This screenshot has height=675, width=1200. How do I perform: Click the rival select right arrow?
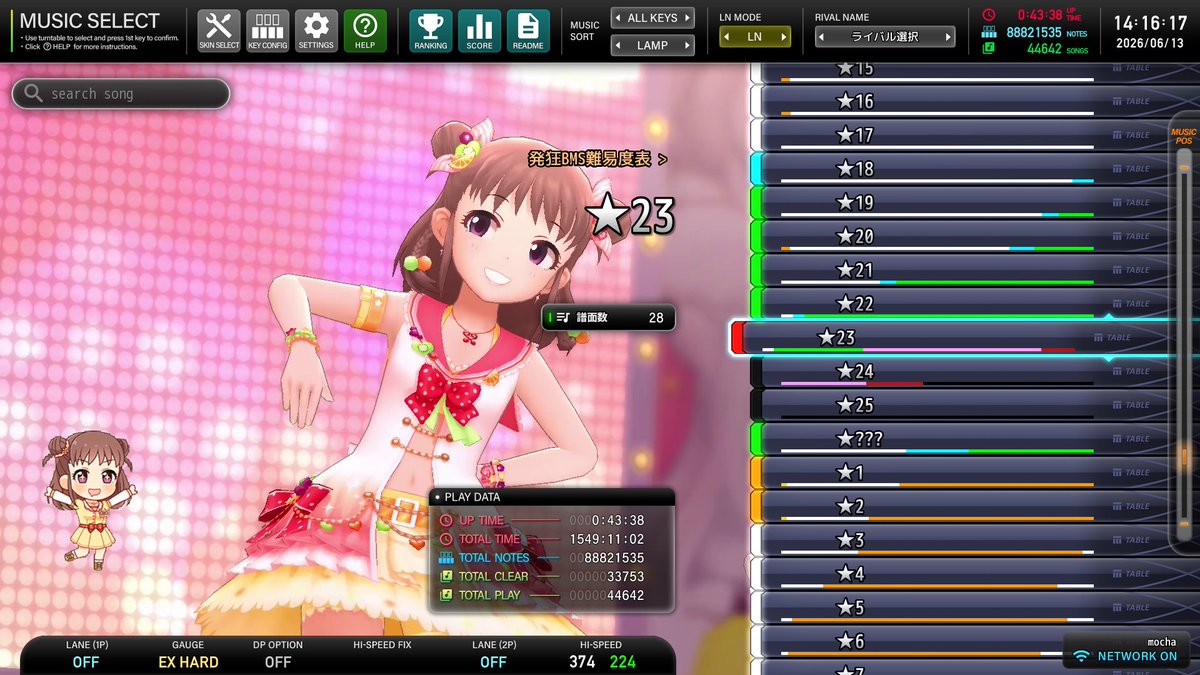coord(948,37)
